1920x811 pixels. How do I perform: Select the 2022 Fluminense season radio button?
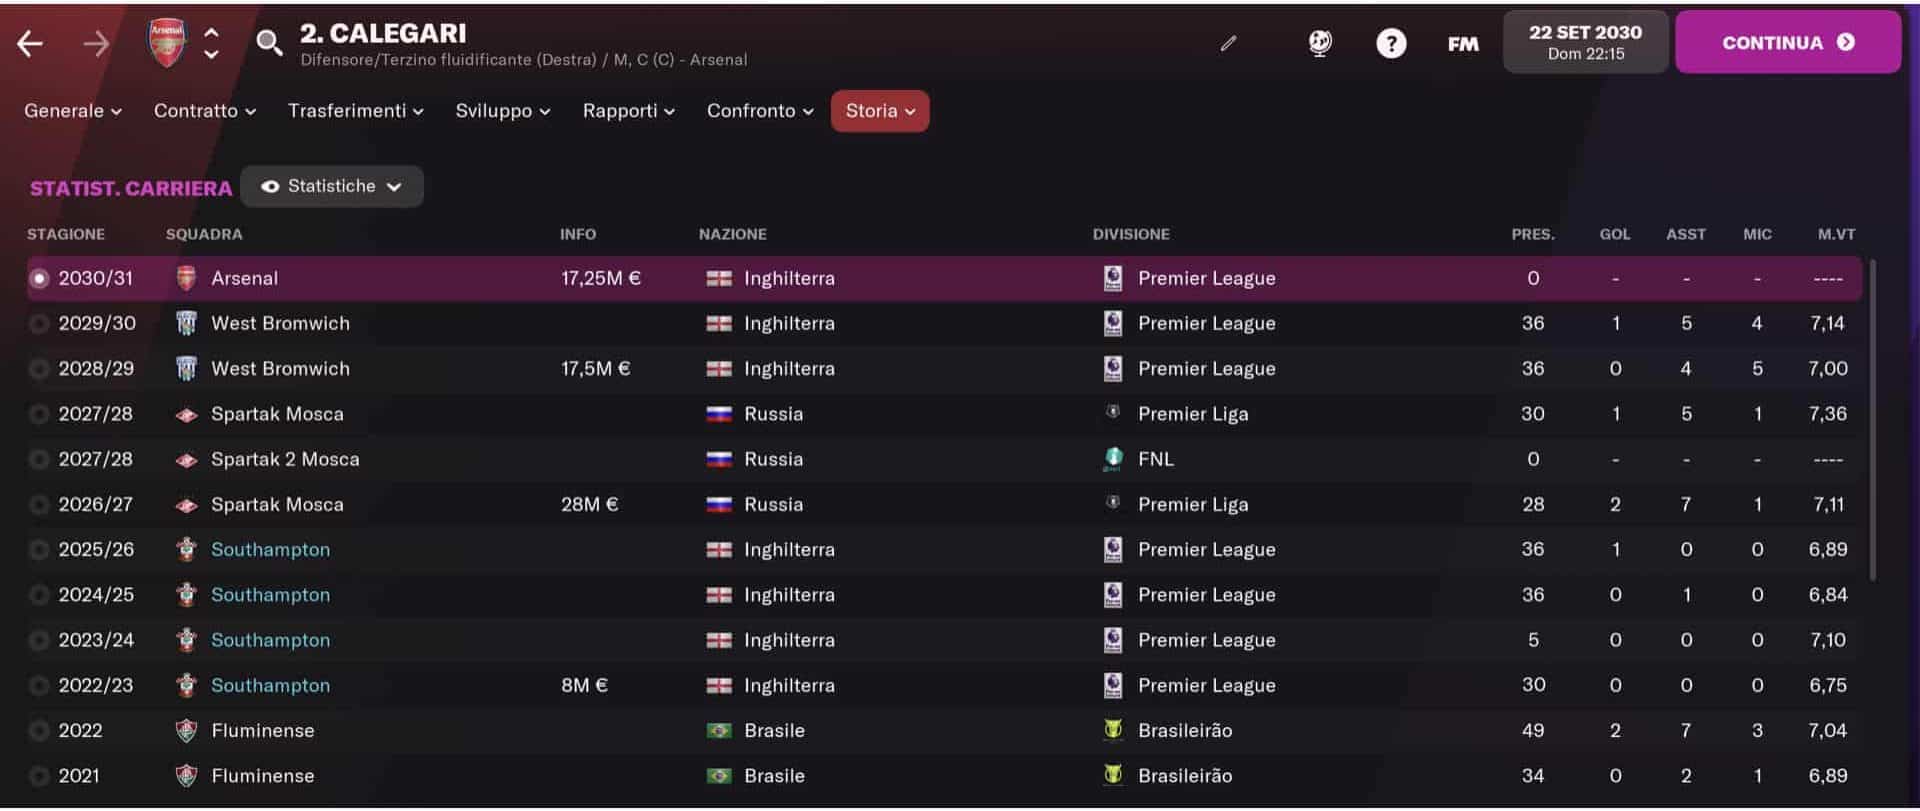[x=39, y=731]
